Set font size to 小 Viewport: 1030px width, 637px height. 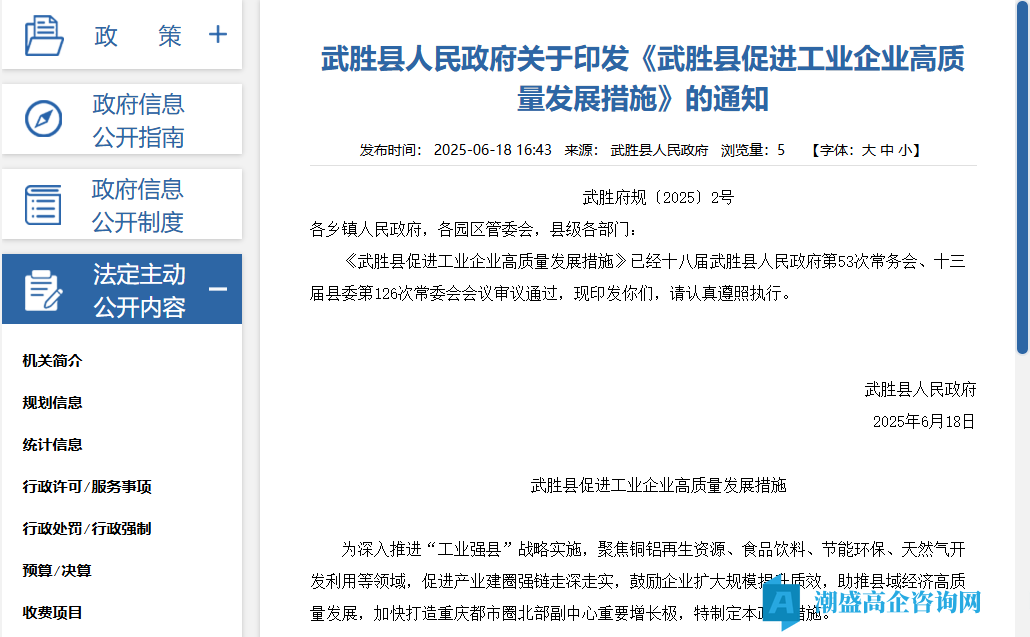(x=904, y=150)
